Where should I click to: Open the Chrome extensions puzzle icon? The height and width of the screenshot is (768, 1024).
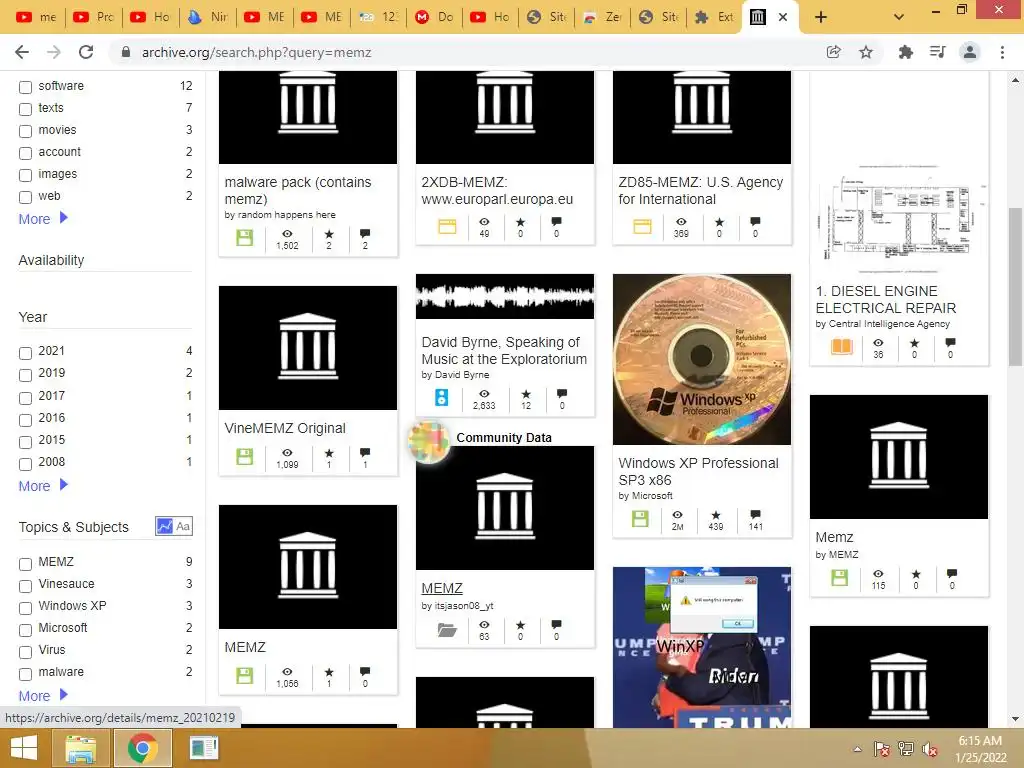(905, 52)
